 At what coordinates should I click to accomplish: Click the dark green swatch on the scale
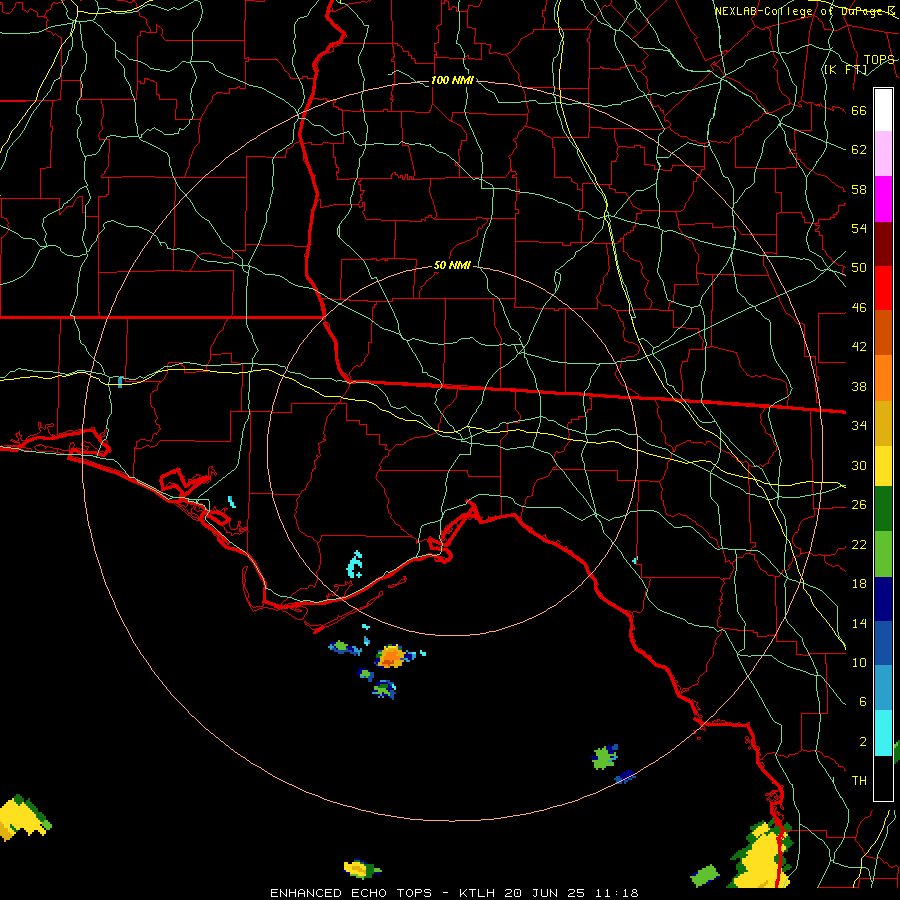tap(883, 509)
